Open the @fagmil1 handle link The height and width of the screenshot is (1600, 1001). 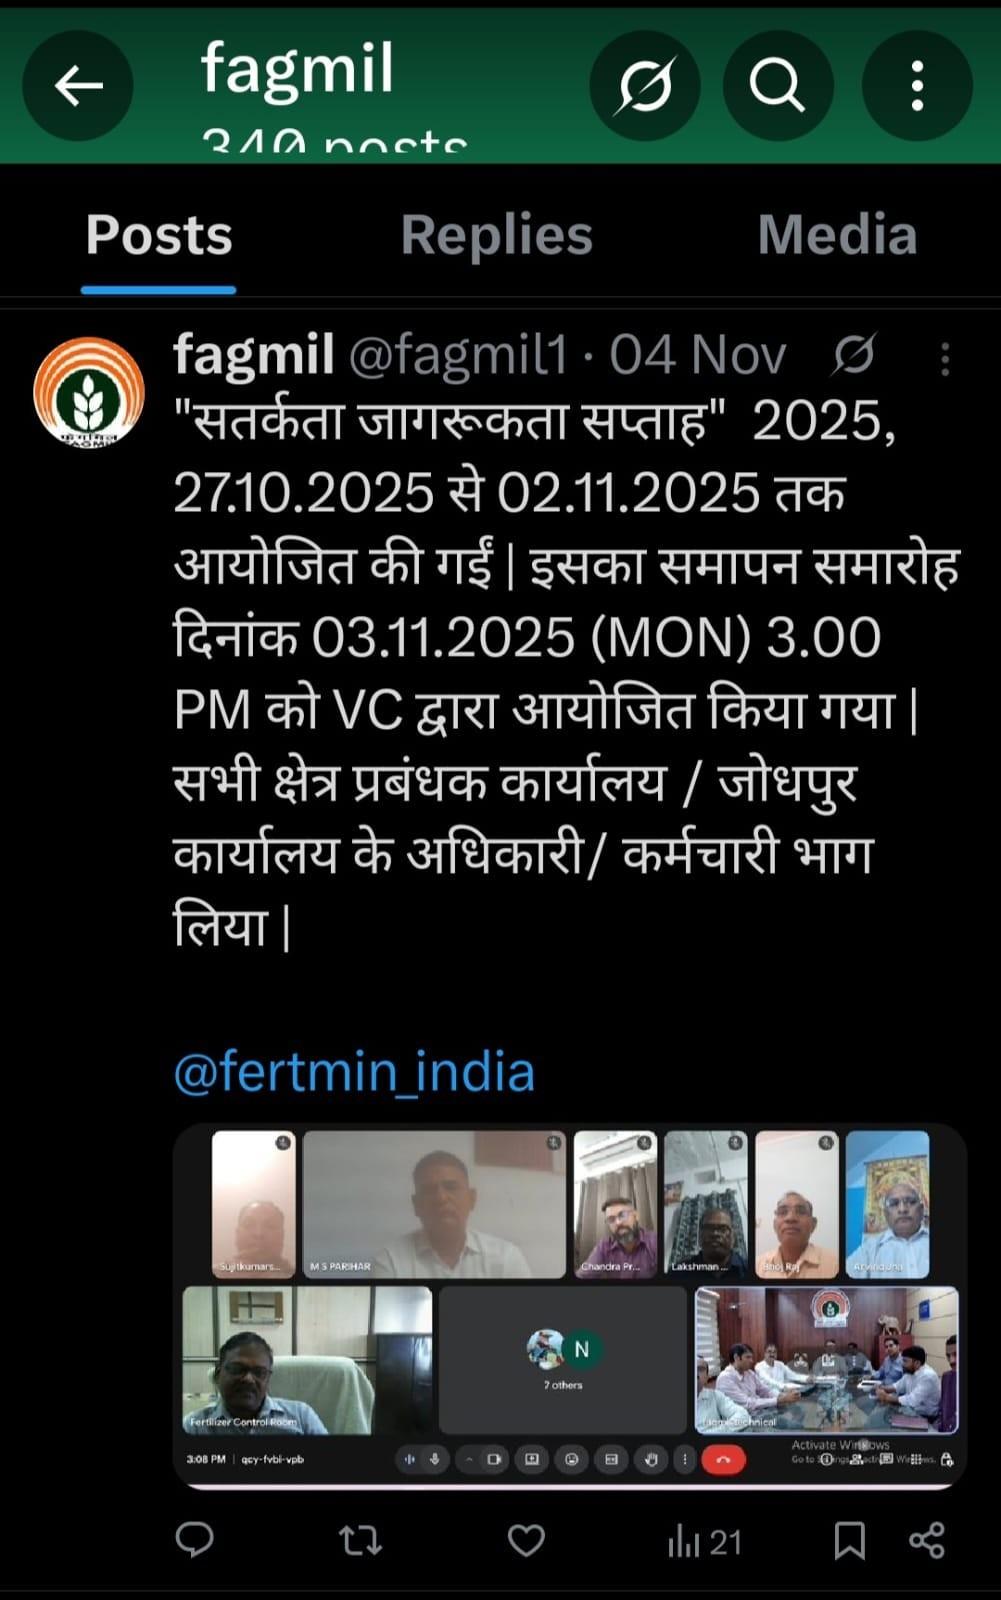458,355
